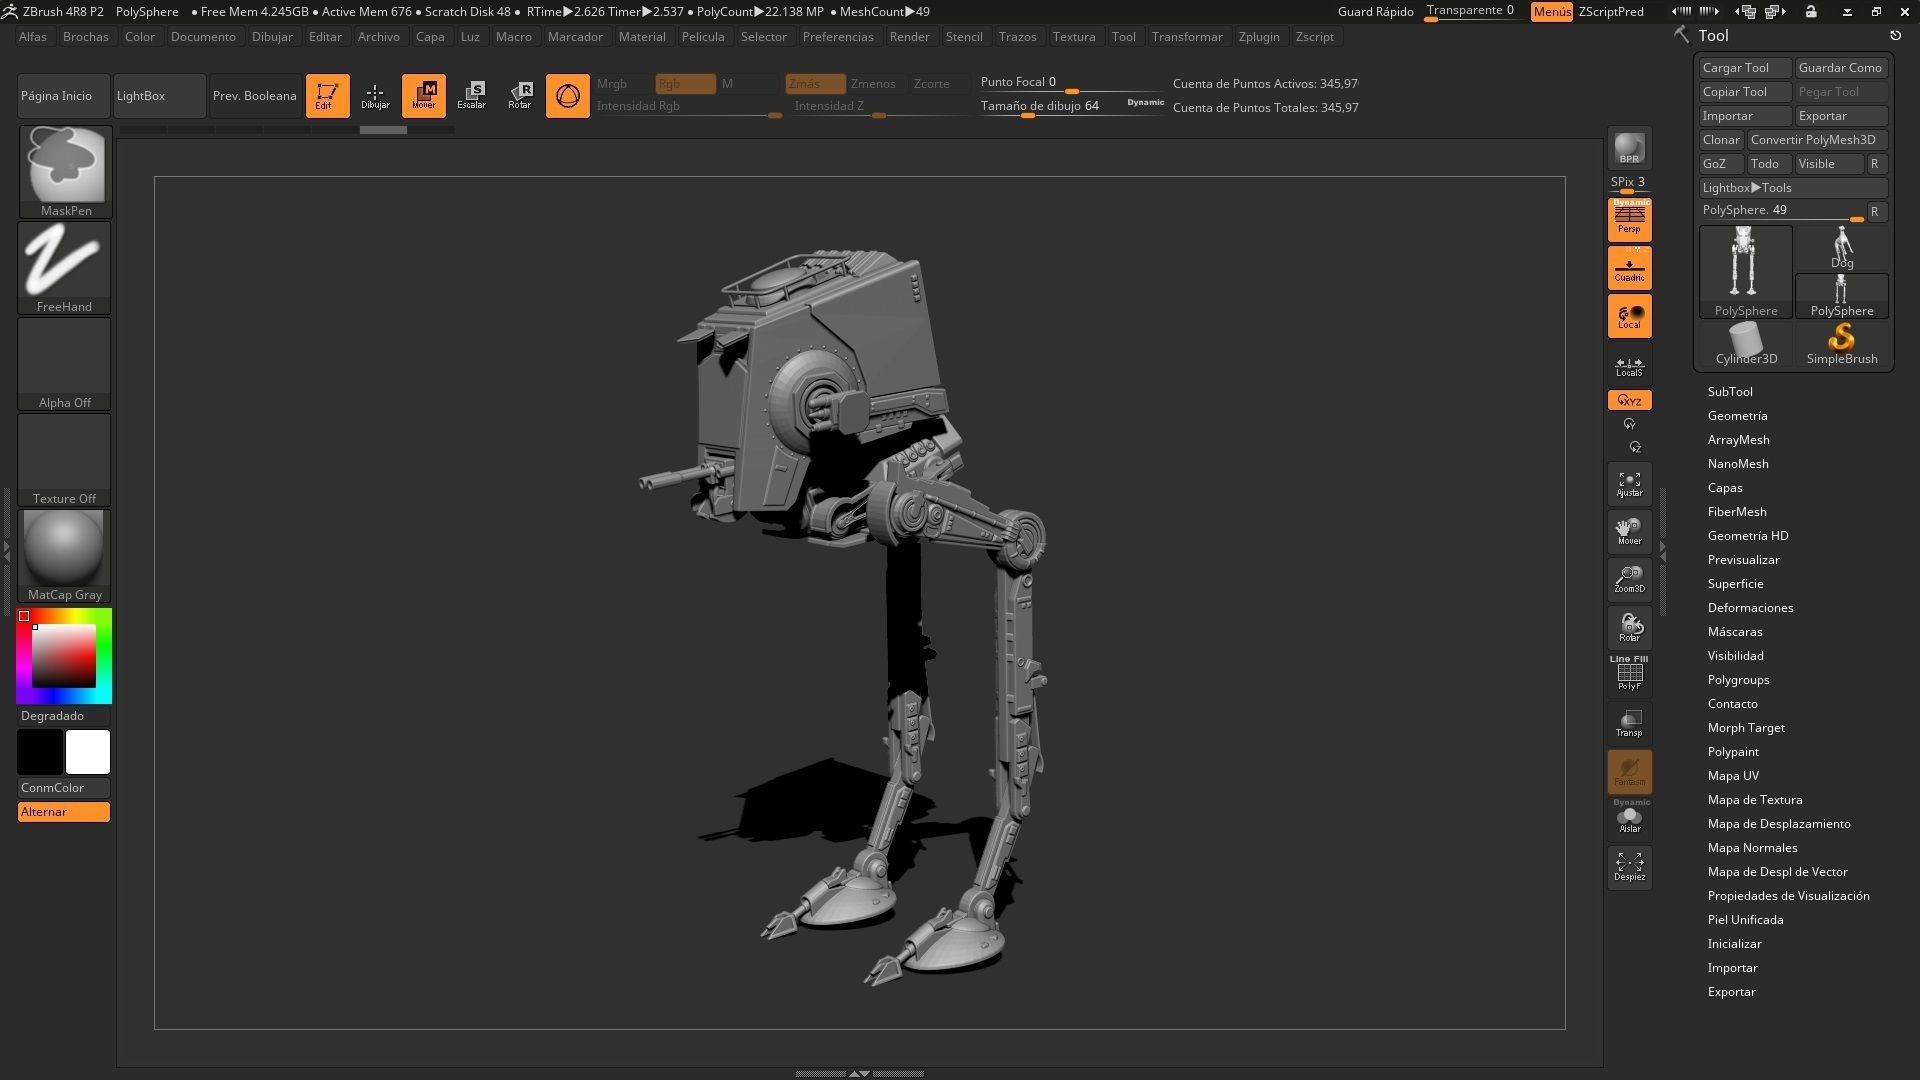The height and width of the screenshot is (1080, 1920).
Task: Expand the Geometría section
Action: [x=1737, y=416]
